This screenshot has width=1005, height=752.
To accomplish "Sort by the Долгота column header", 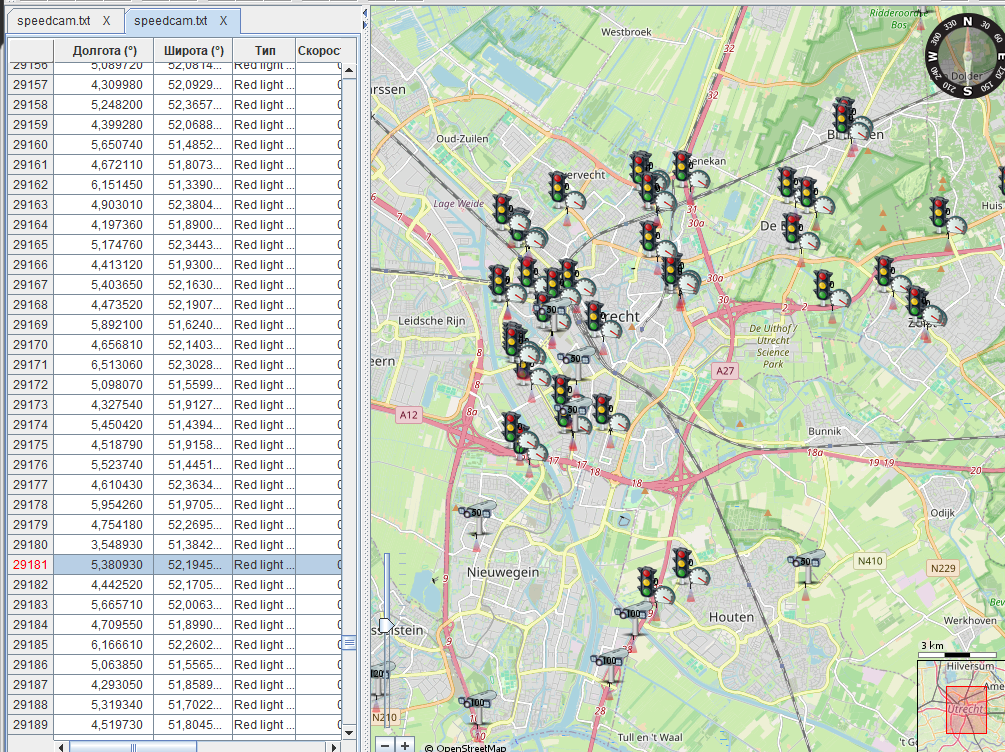I will click(104, 51).
